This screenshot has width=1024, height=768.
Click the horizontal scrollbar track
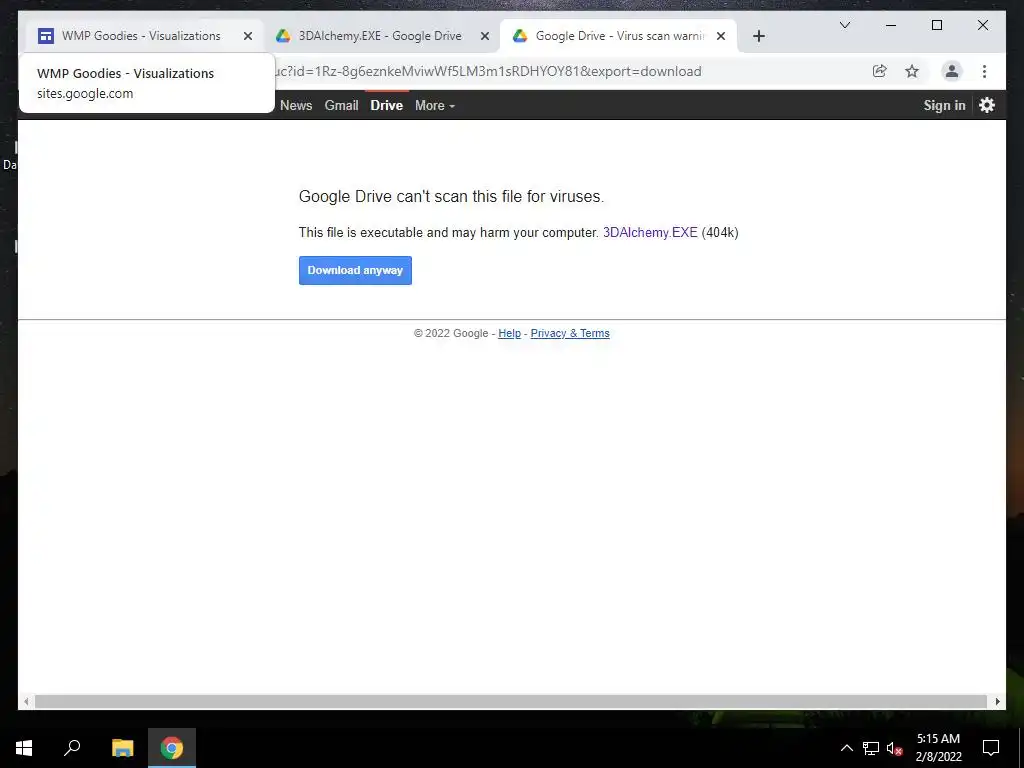pos(511,701)
